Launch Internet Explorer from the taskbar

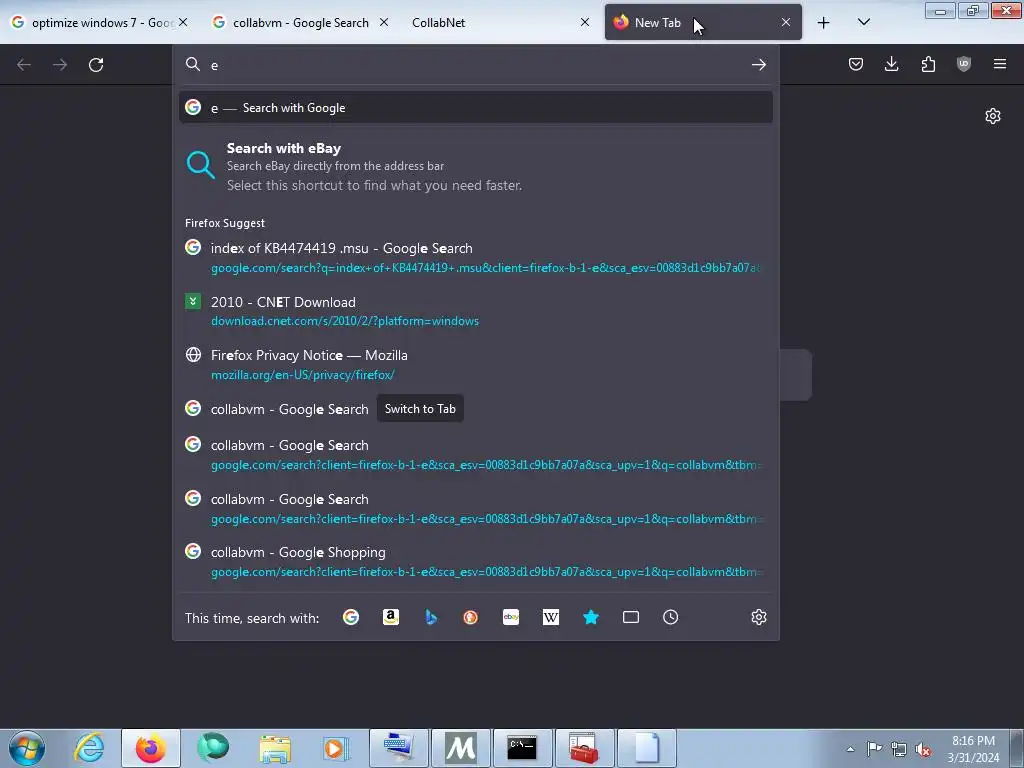(x=89, y=748)
